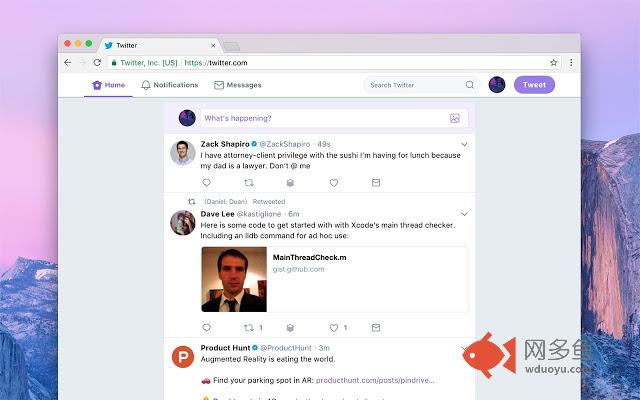The width and height of the screenshot is (640, 400).
Task: Switch to the Home tab
Action: tap(109, 85)
